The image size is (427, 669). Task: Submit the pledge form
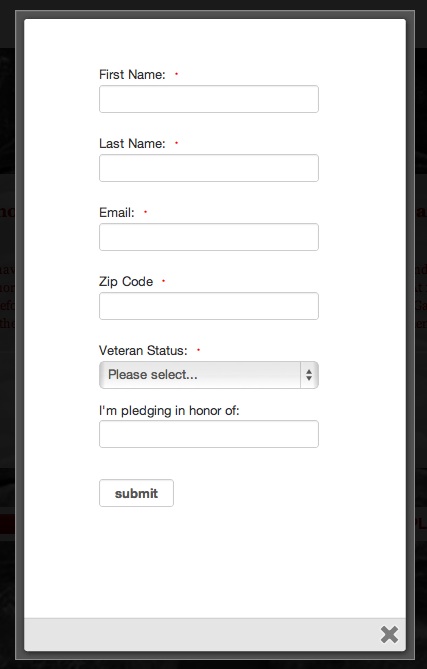(x=136, y=493)
